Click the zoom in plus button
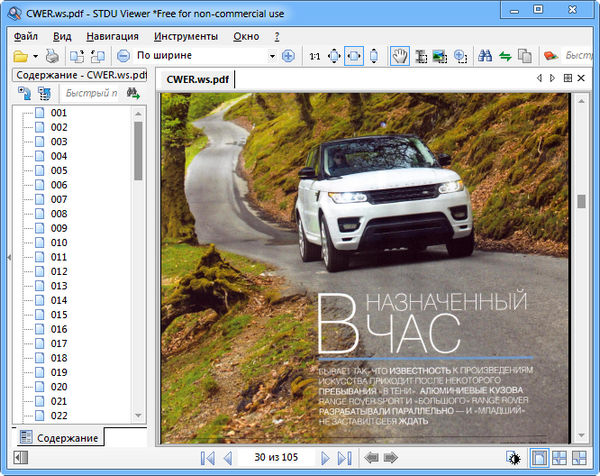 [288, 56]
